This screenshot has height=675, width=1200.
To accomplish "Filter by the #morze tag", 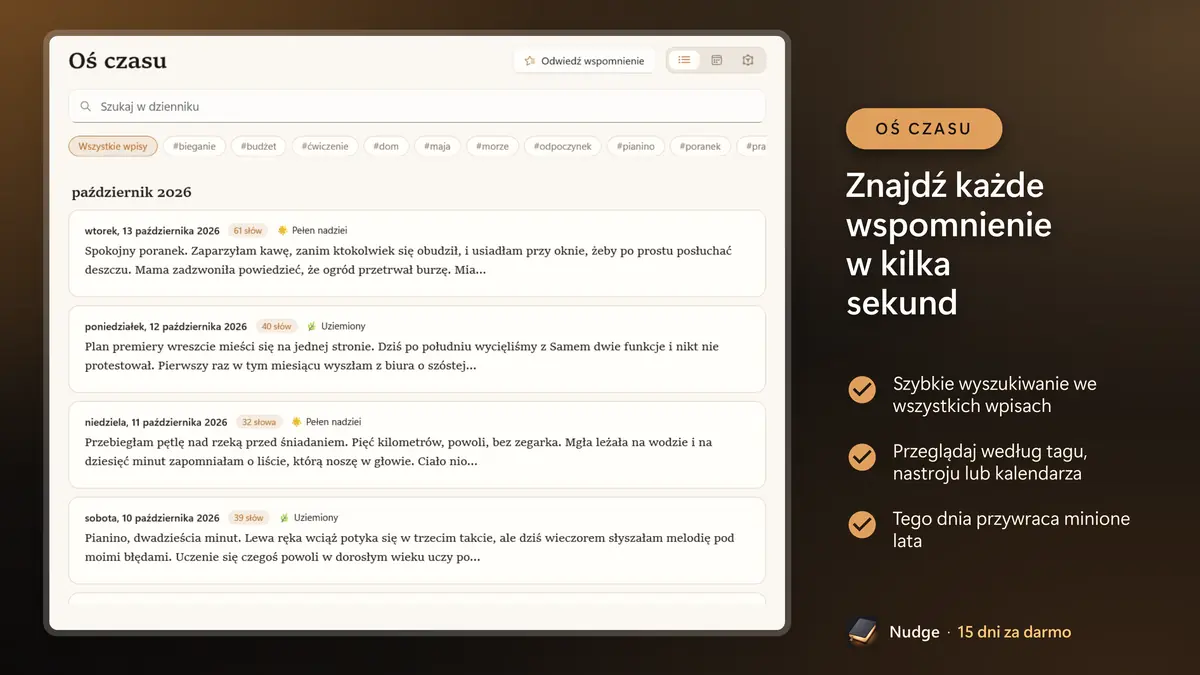I will point(492,146).
